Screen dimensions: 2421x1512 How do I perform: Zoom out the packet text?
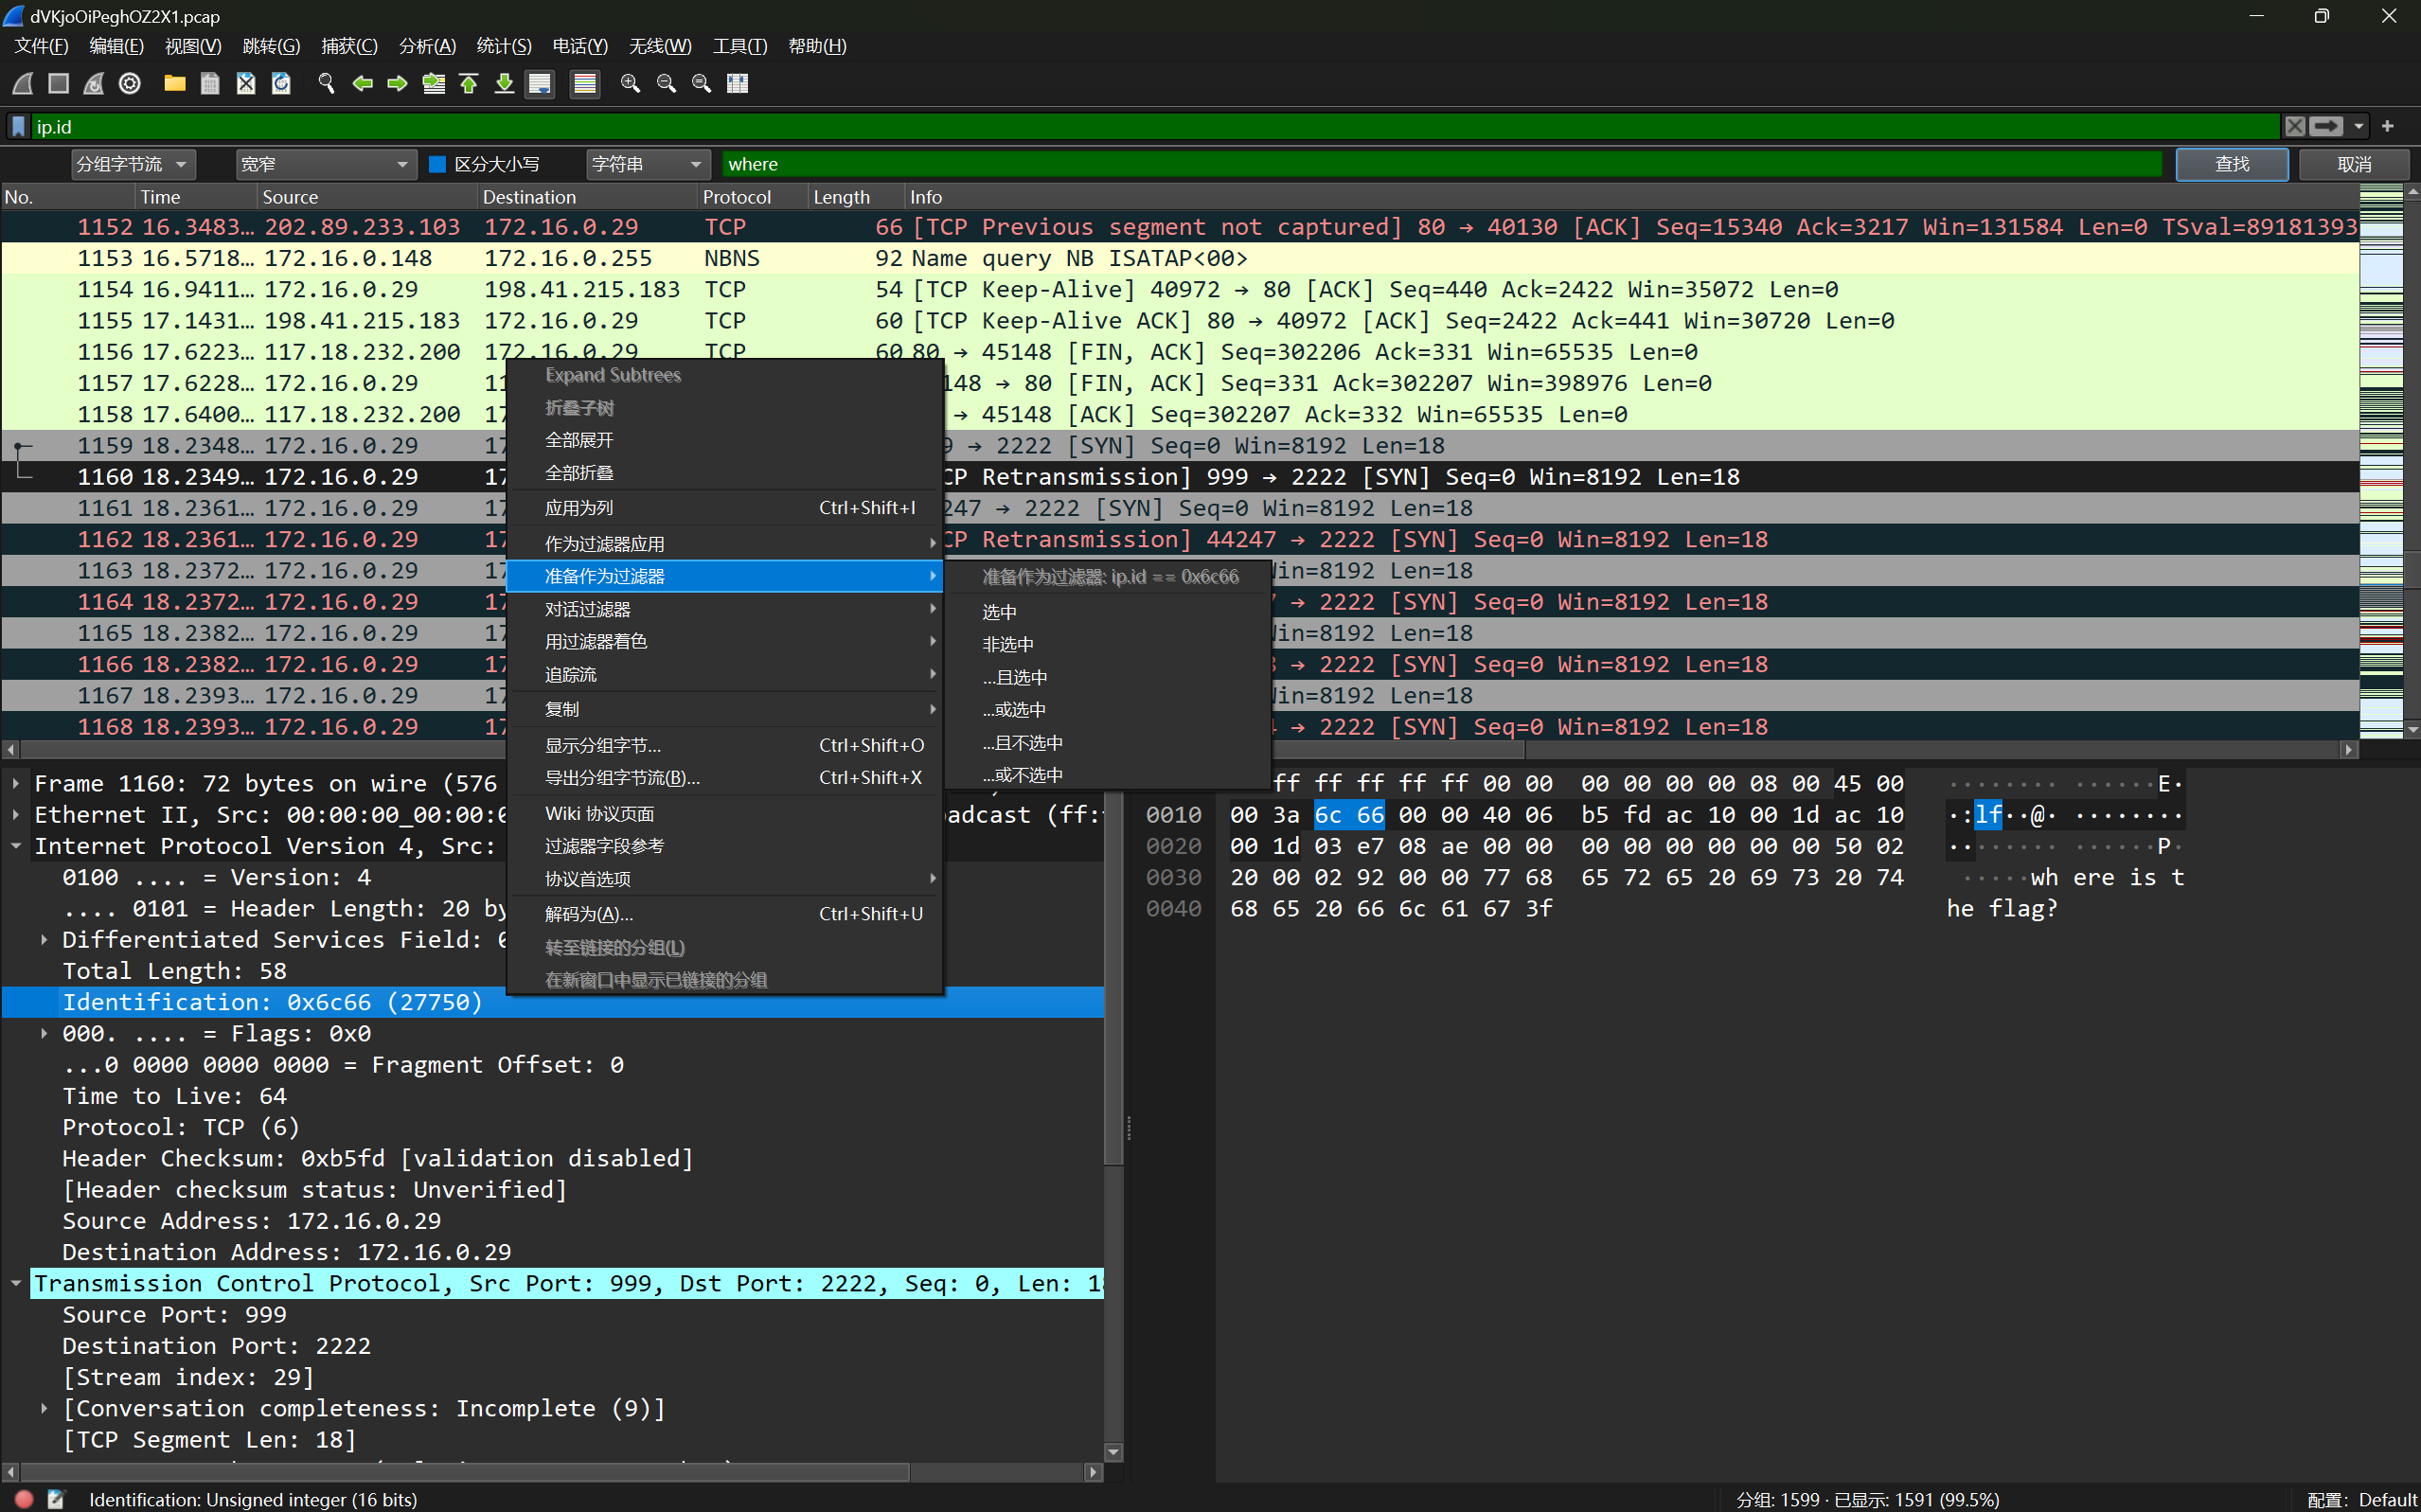pyautogui.click(x=666, y=83)
